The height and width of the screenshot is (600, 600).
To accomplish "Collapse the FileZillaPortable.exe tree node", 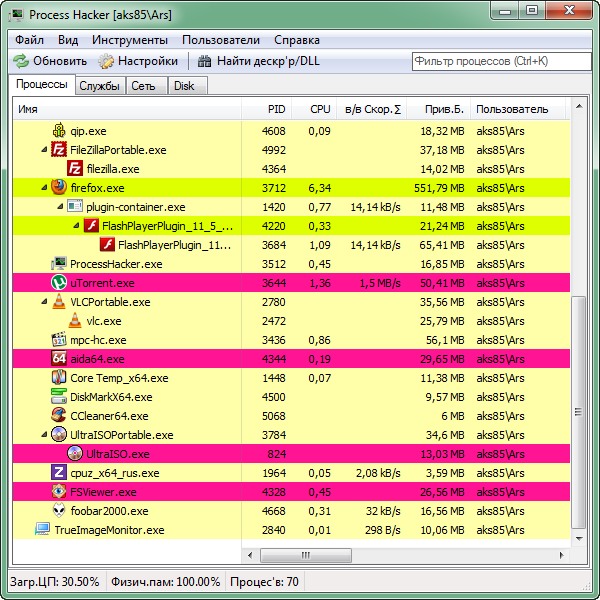I will coord(44,150).
